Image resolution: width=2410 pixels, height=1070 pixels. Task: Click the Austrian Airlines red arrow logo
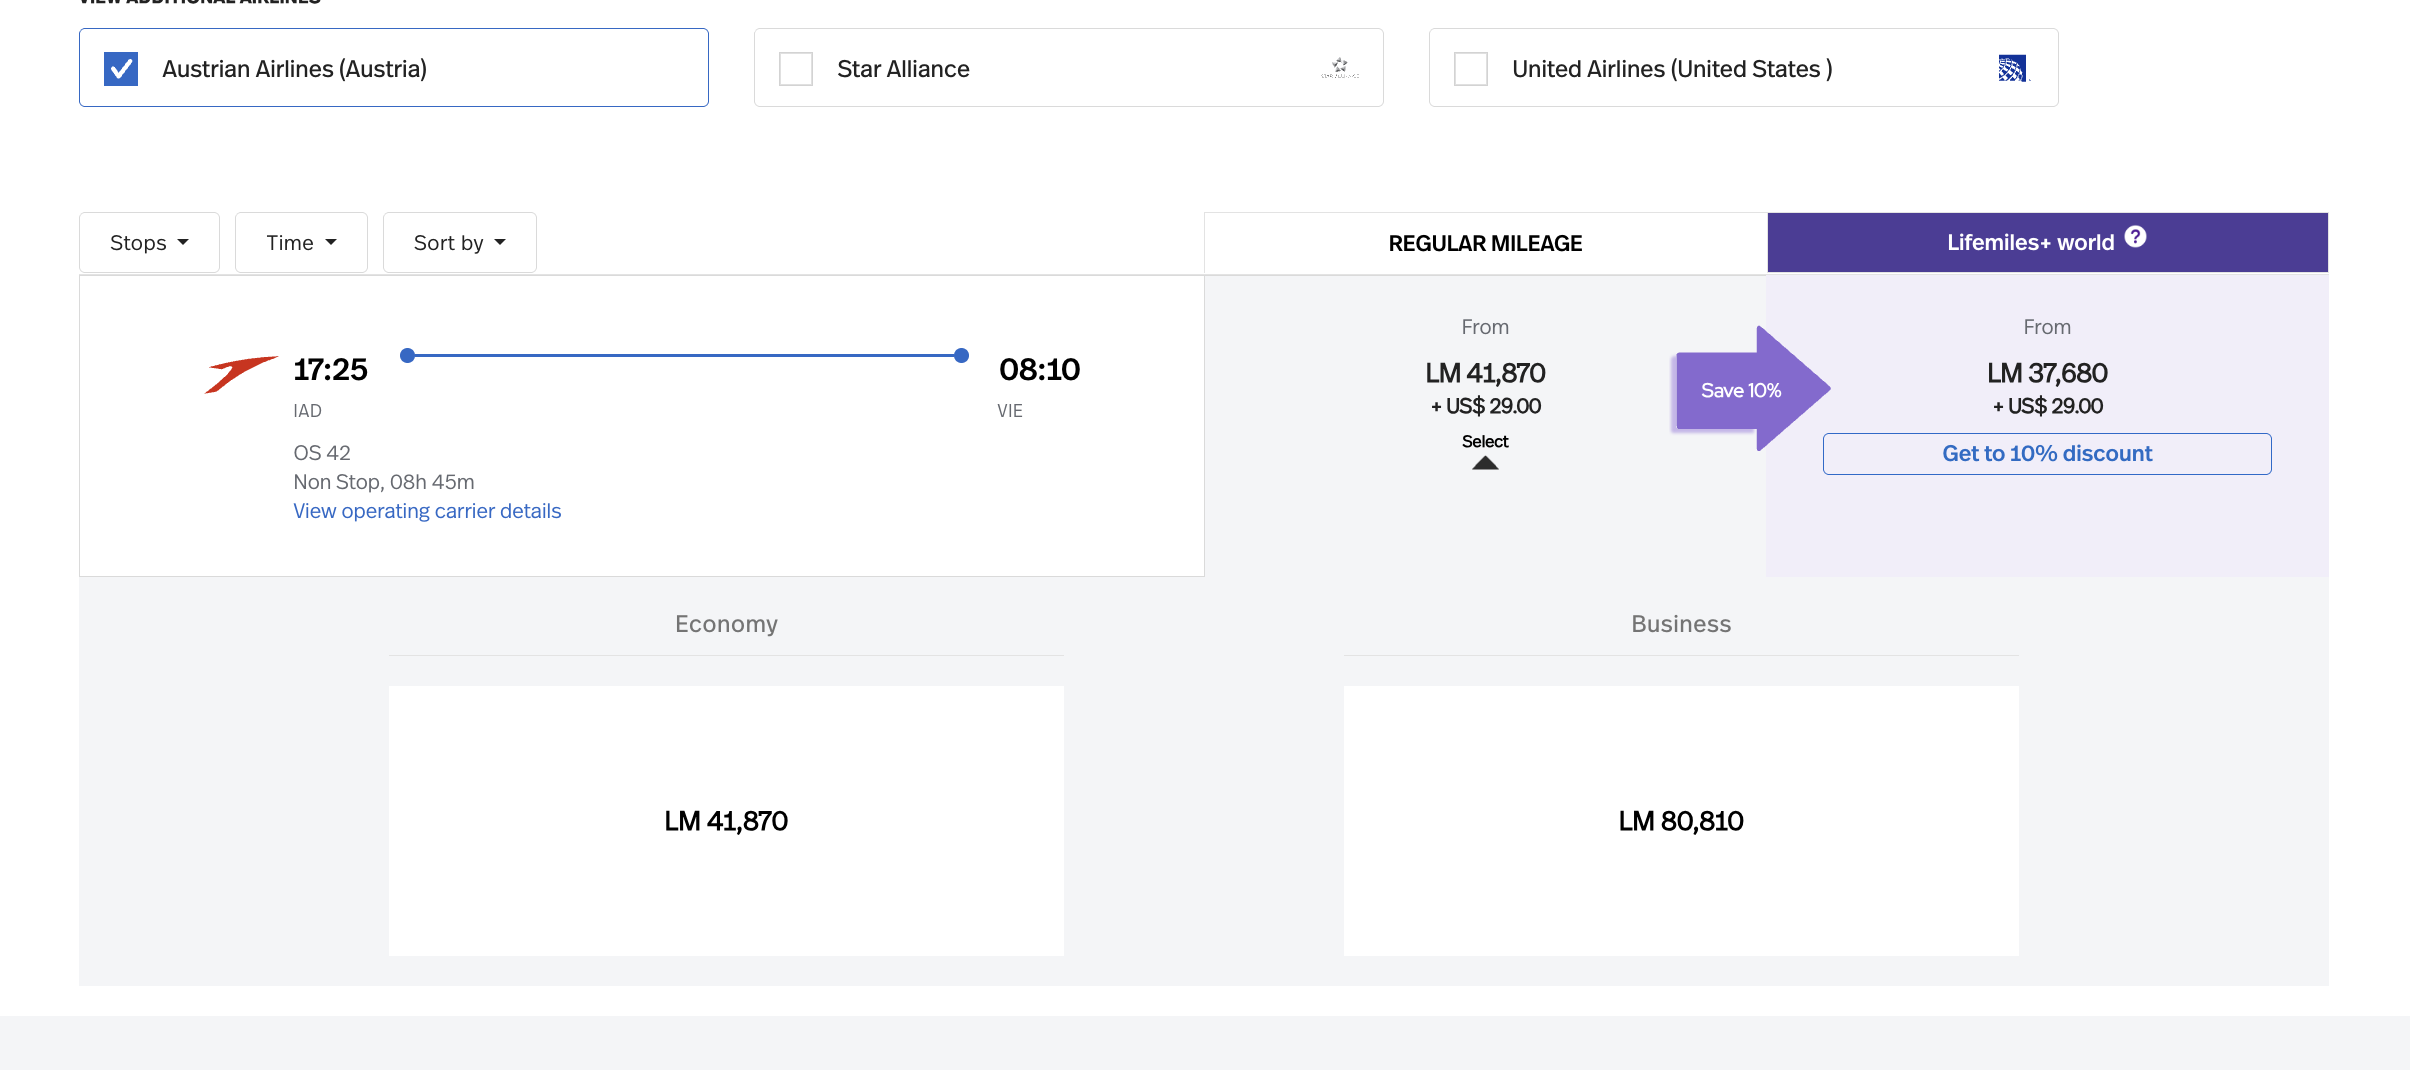tap(240, 373)
